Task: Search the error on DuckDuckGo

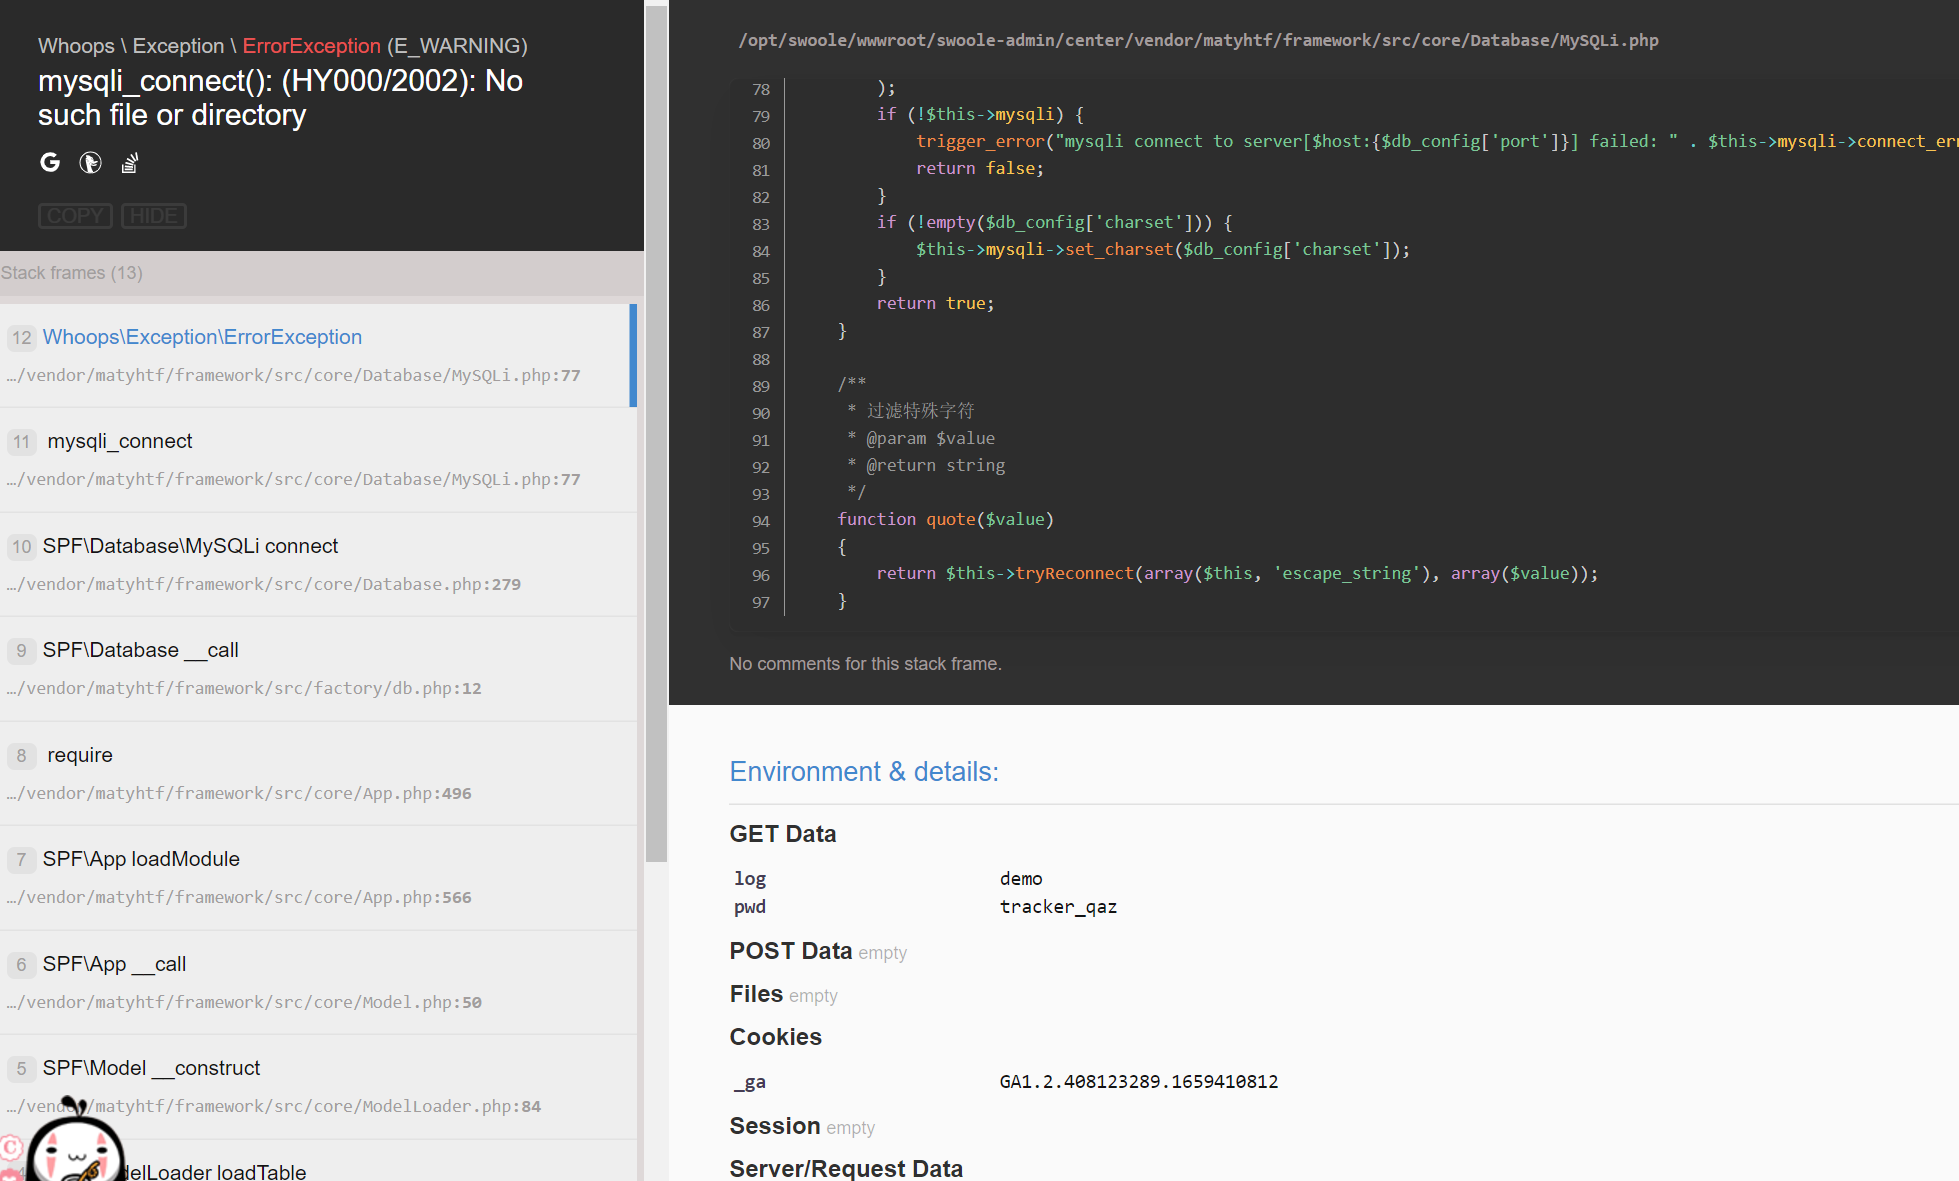Action: [90, 162]
